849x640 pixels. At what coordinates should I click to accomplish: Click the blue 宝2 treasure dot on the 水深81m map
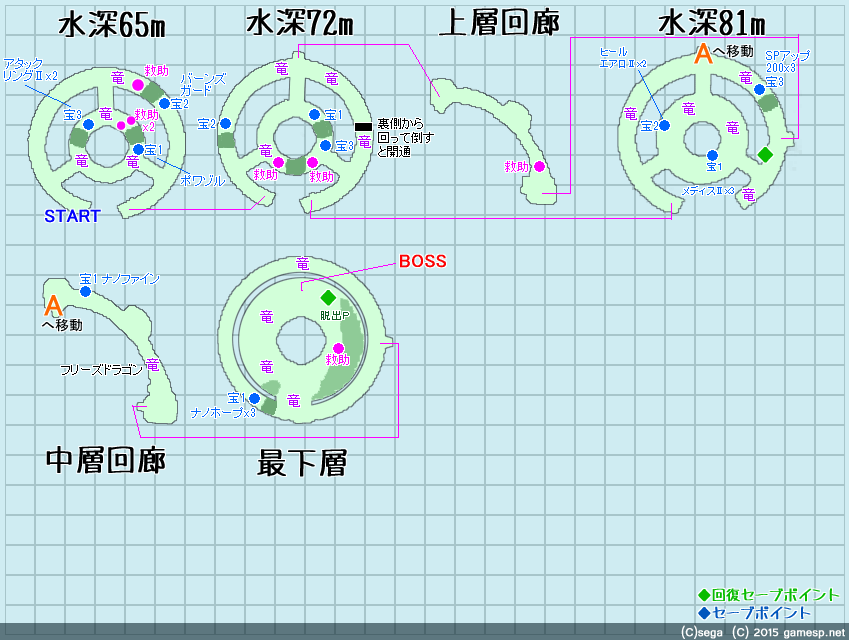point(665,126)
